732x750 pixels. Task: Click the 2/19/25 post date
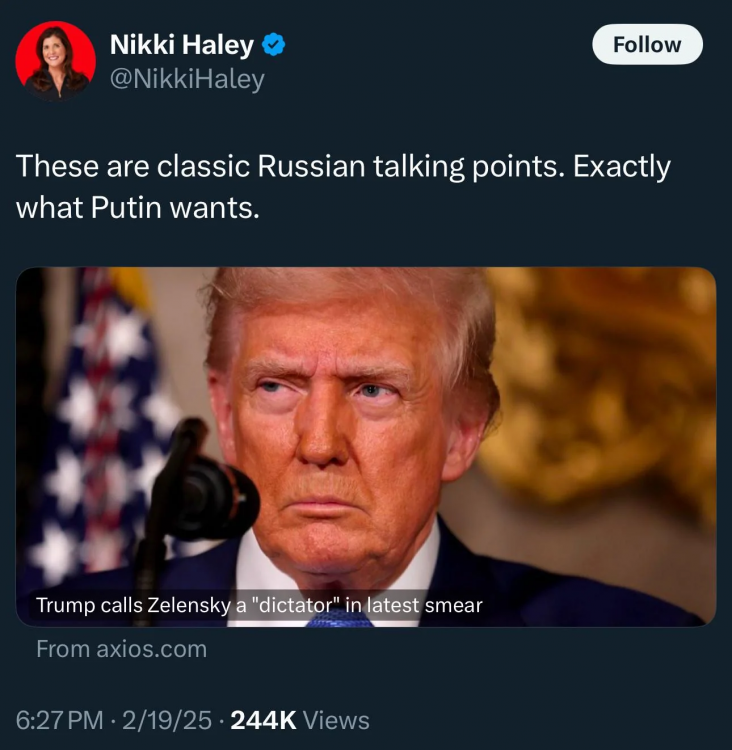coord(167,720)
